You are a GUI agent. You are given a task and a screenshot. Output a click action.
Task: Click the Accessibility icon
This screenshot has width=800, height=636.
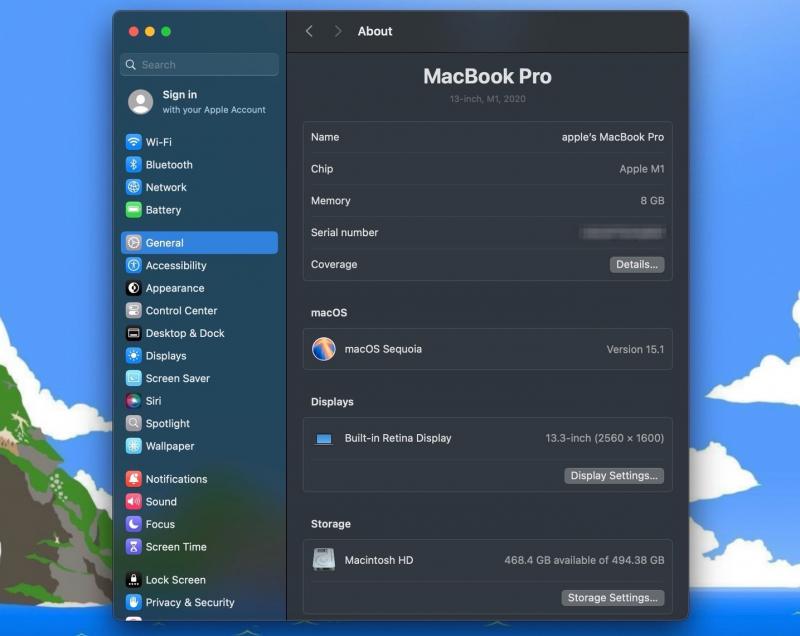pyautogui.click(x=134, y=265)
